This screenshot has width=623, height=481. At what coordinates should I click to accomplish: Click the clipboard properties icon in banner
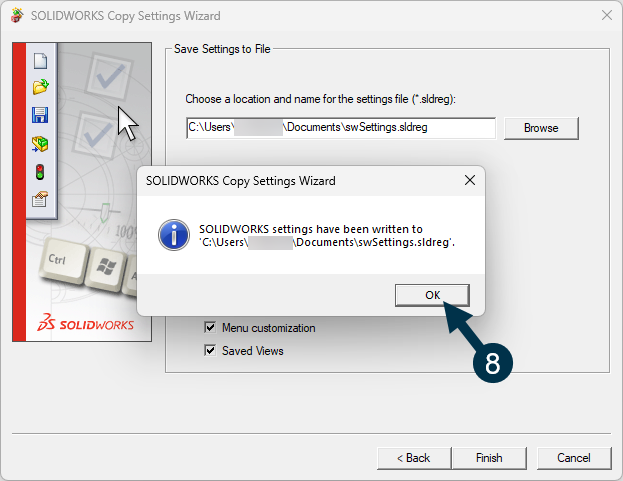pos(40,199)
